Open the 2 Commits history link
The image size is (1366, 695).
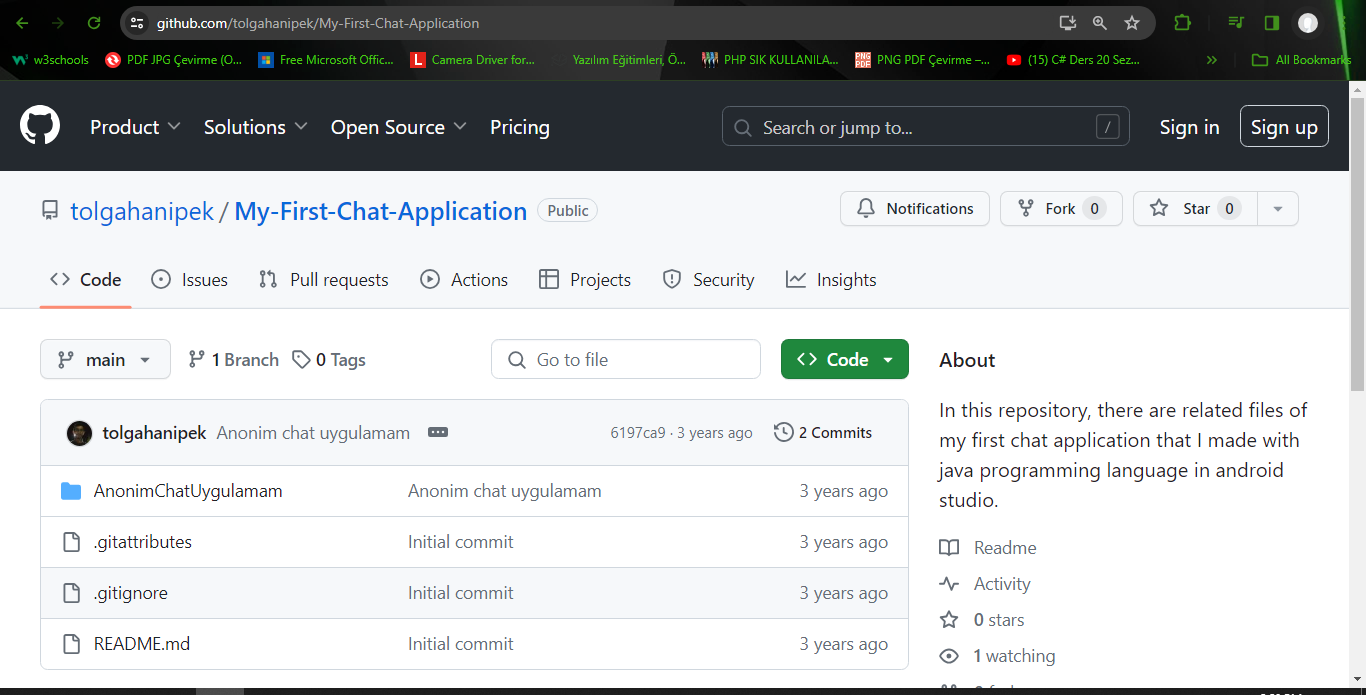click(x=823, y=433)
